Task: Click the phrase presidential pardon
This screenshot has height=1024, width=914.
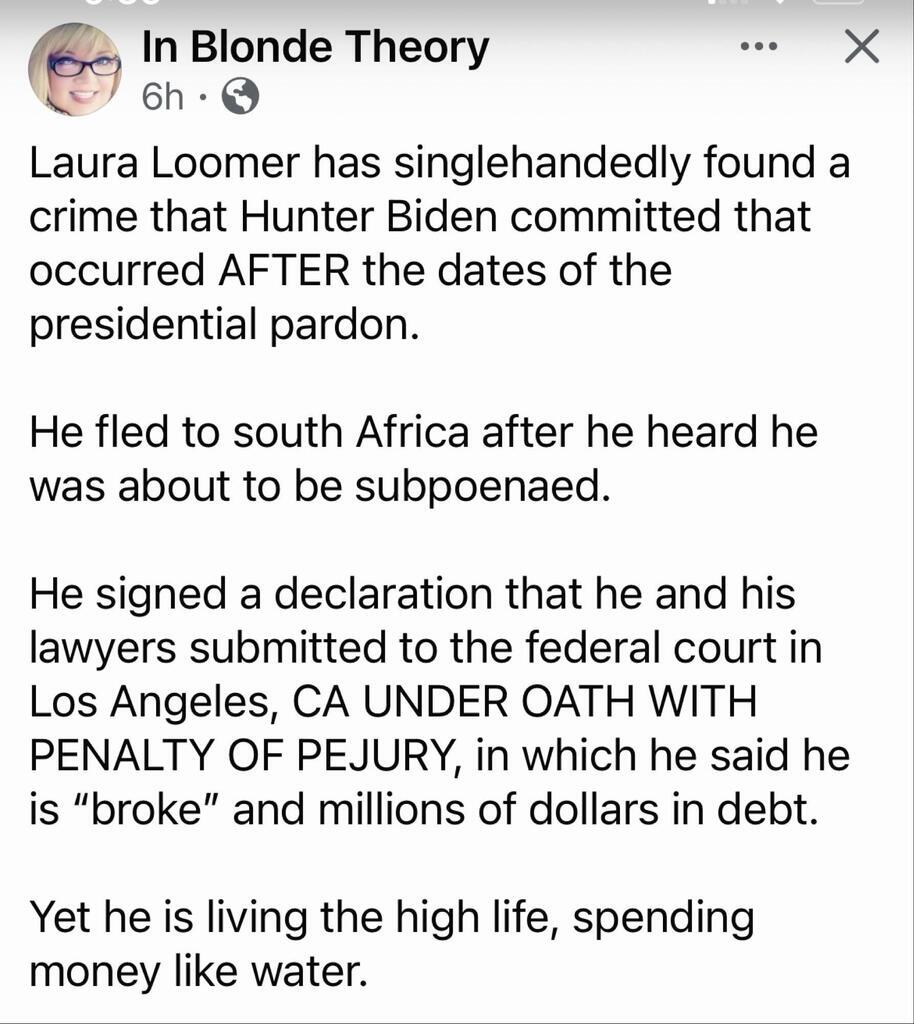Action: (x=220, y=325)
